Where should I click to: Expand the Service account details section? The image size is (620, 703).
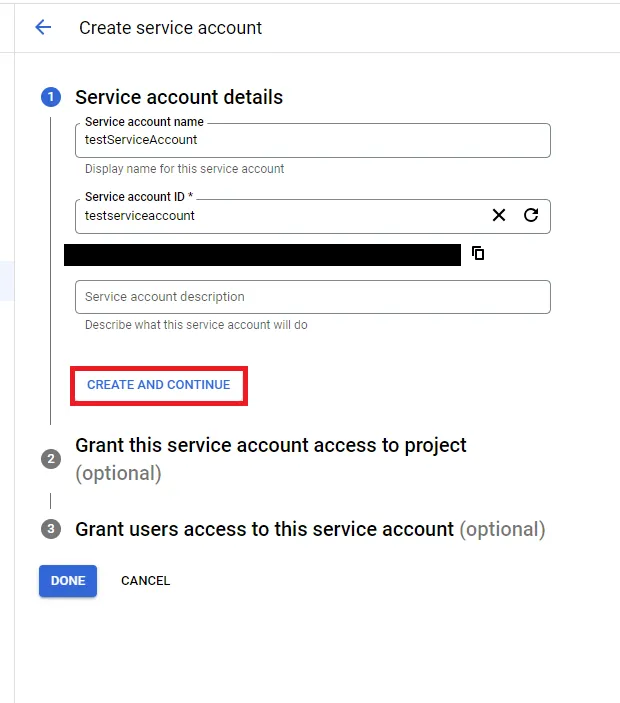179,97
